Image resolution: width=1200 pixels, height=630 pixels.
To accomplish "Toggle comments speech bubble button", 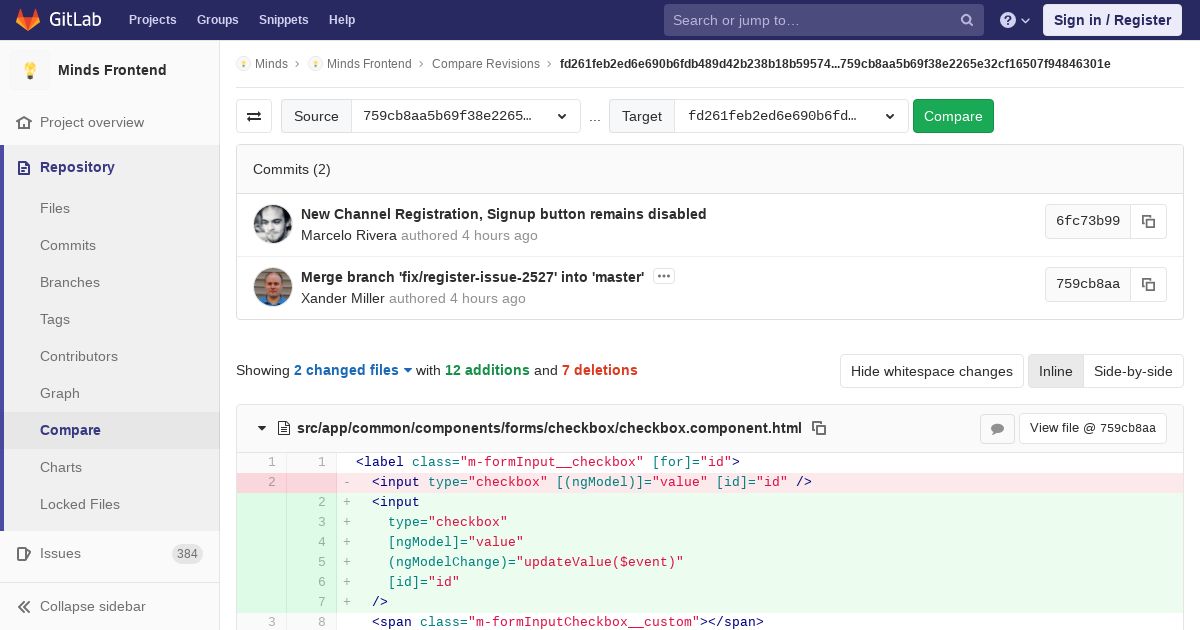I will coord(997,428).
